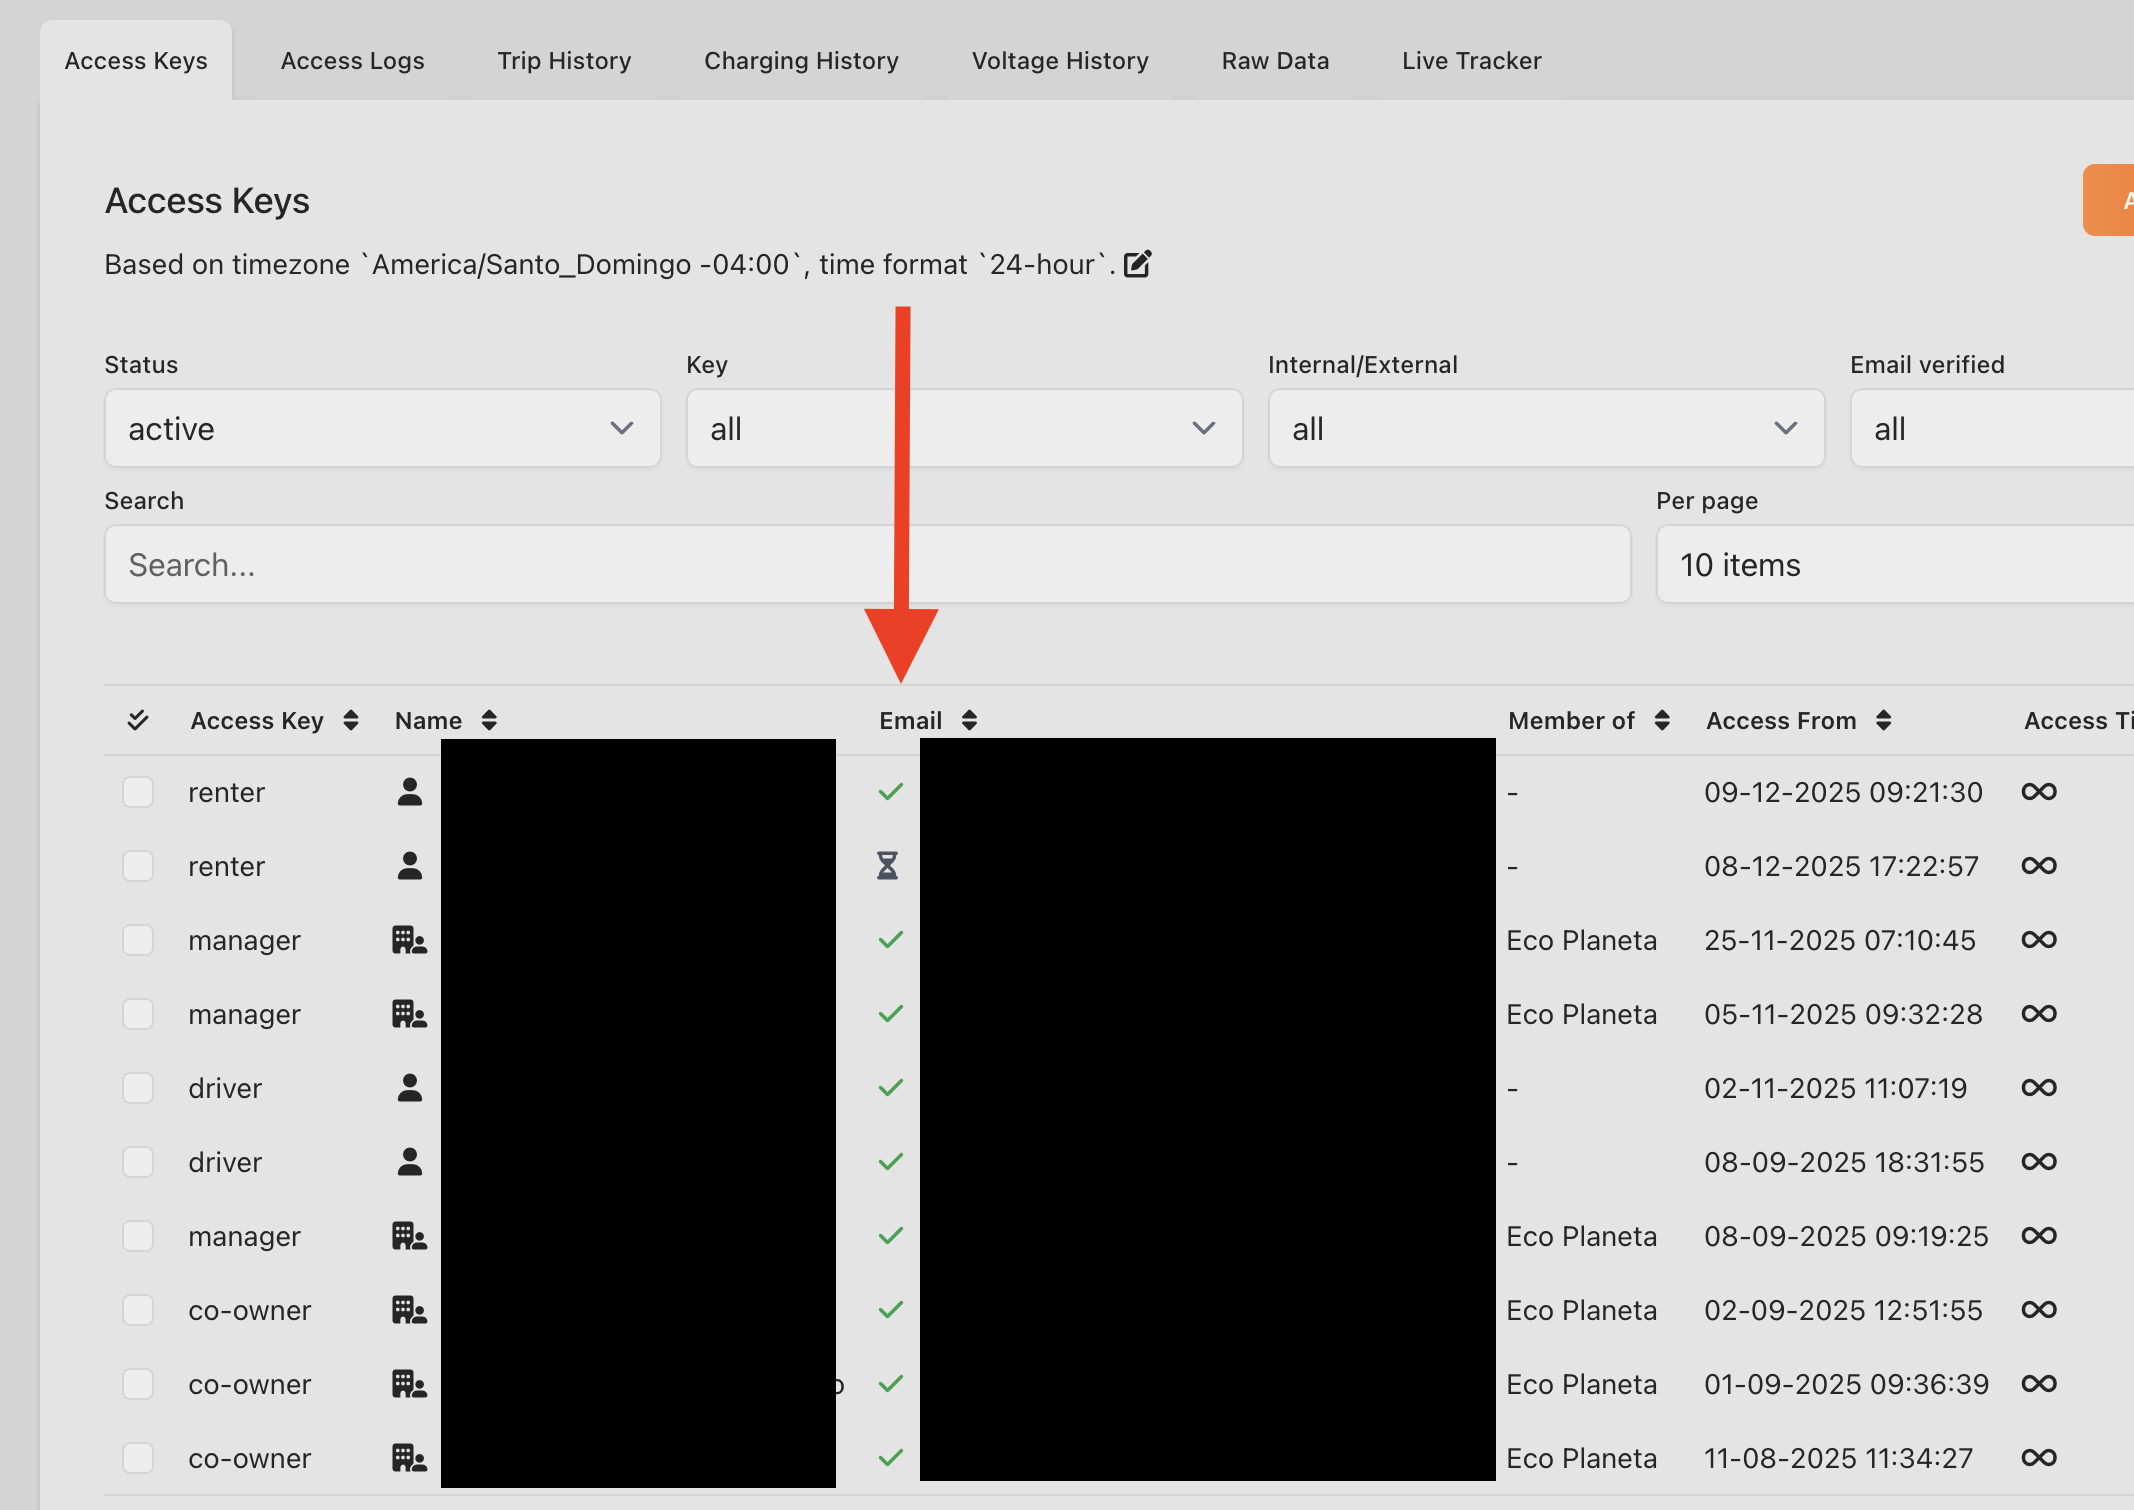This screenshot has width=2134, height=1510.
Task: Click the hourglass pending email icon
Action: pos(887,866)
